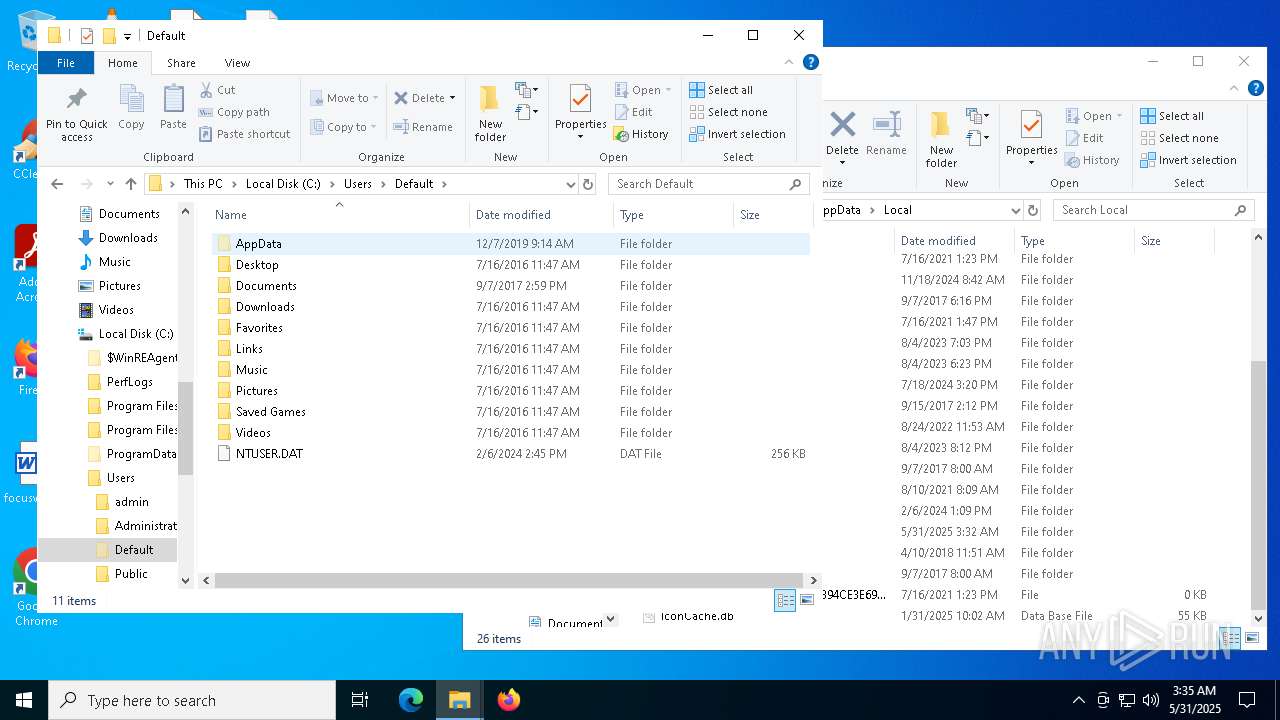This screenshot has height=720, width=1280.
Task: Click Cut in the Default window ribbon
Action: click(x=217, y=90)
